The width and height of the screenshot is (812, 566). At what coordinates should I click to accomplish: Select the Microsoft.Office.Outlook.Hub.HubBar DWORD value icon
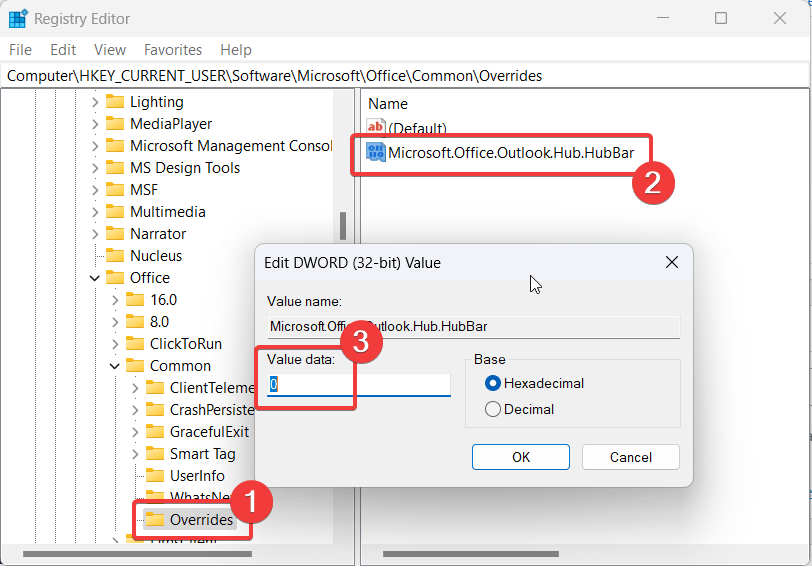click(376, 153)
